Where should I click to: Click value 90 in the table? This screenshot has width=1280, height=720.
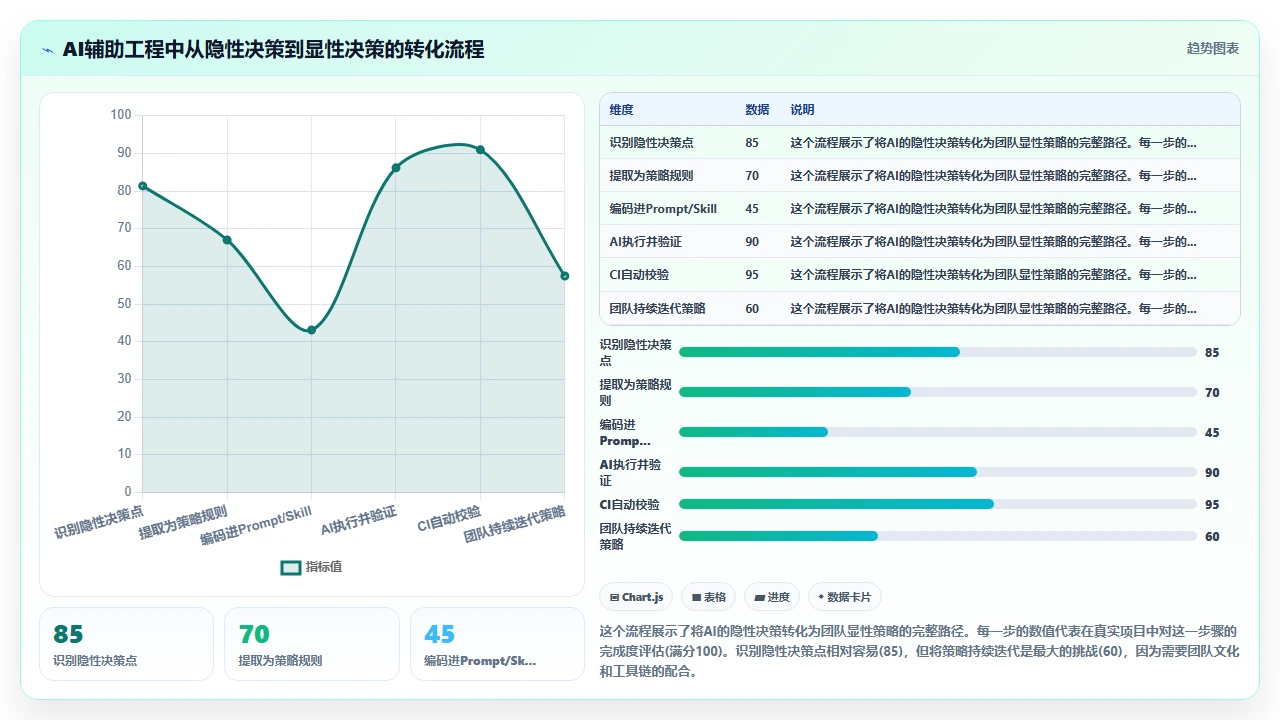[752, 242]
